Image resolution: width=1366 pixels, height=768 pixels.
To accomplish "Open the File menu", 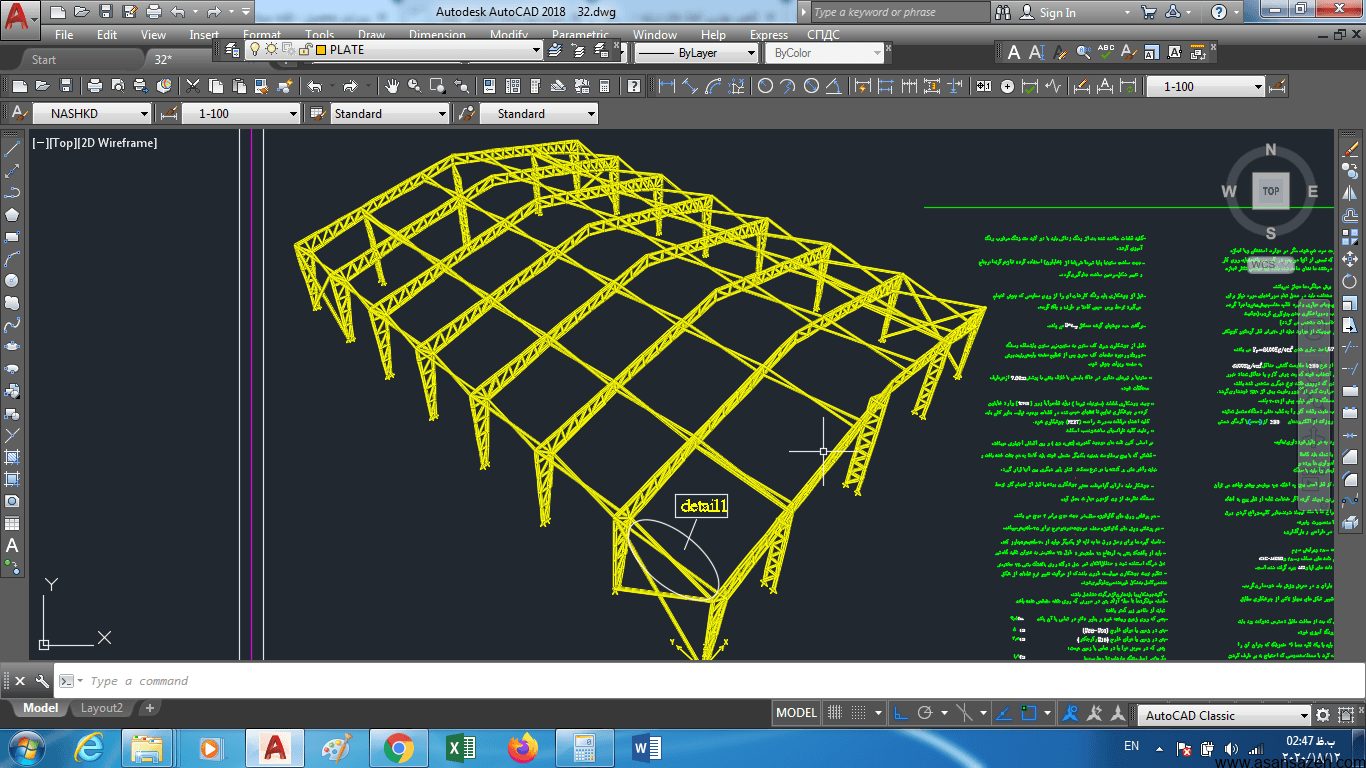I will click(x=64, y=34).
